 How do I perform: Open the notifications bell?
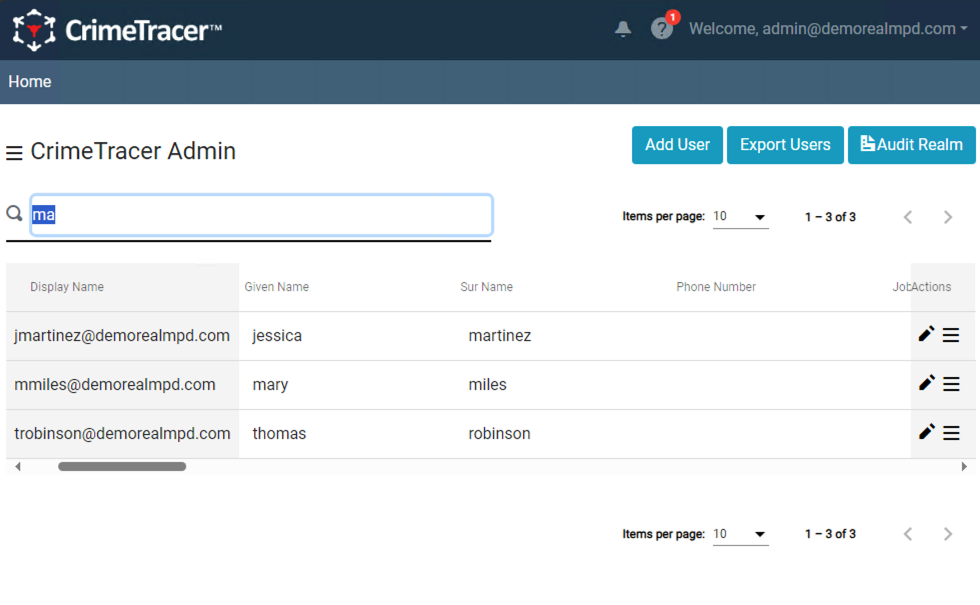[x=622, y=29]
